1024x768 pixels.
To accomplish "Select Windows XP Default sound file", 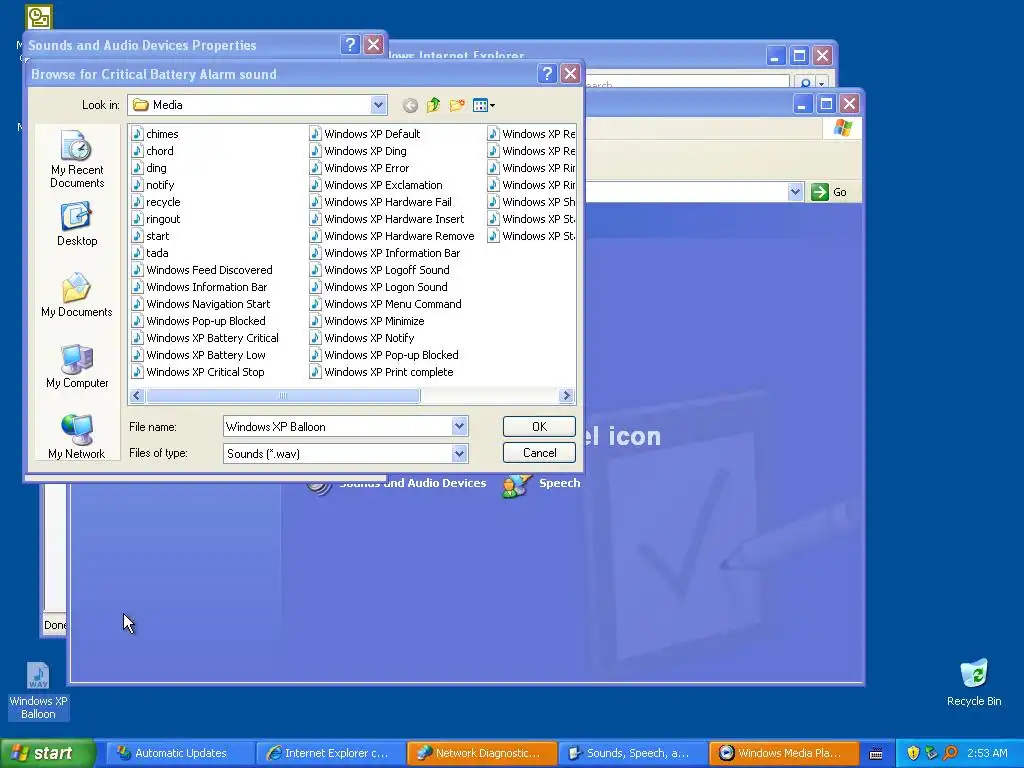I will 365,134.
